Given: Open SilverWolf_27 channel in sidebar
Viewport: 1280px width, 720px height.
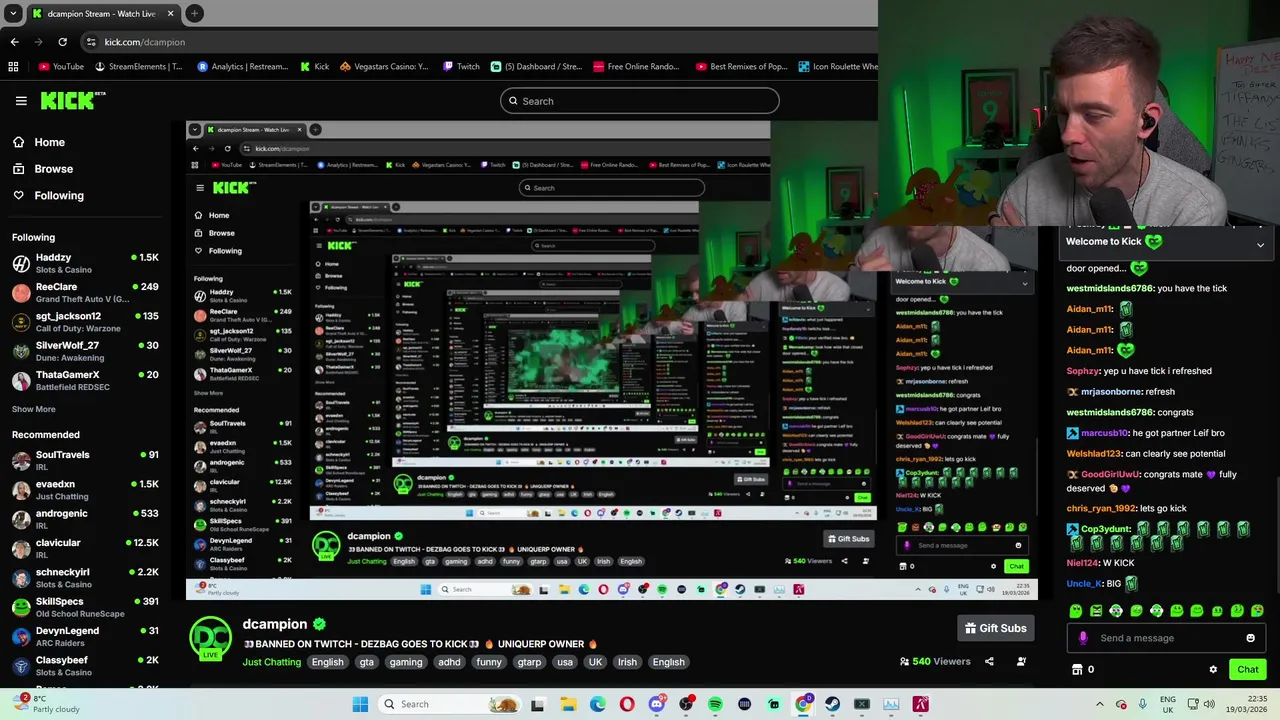Looking at the screenshot, I should click(85, 351).
